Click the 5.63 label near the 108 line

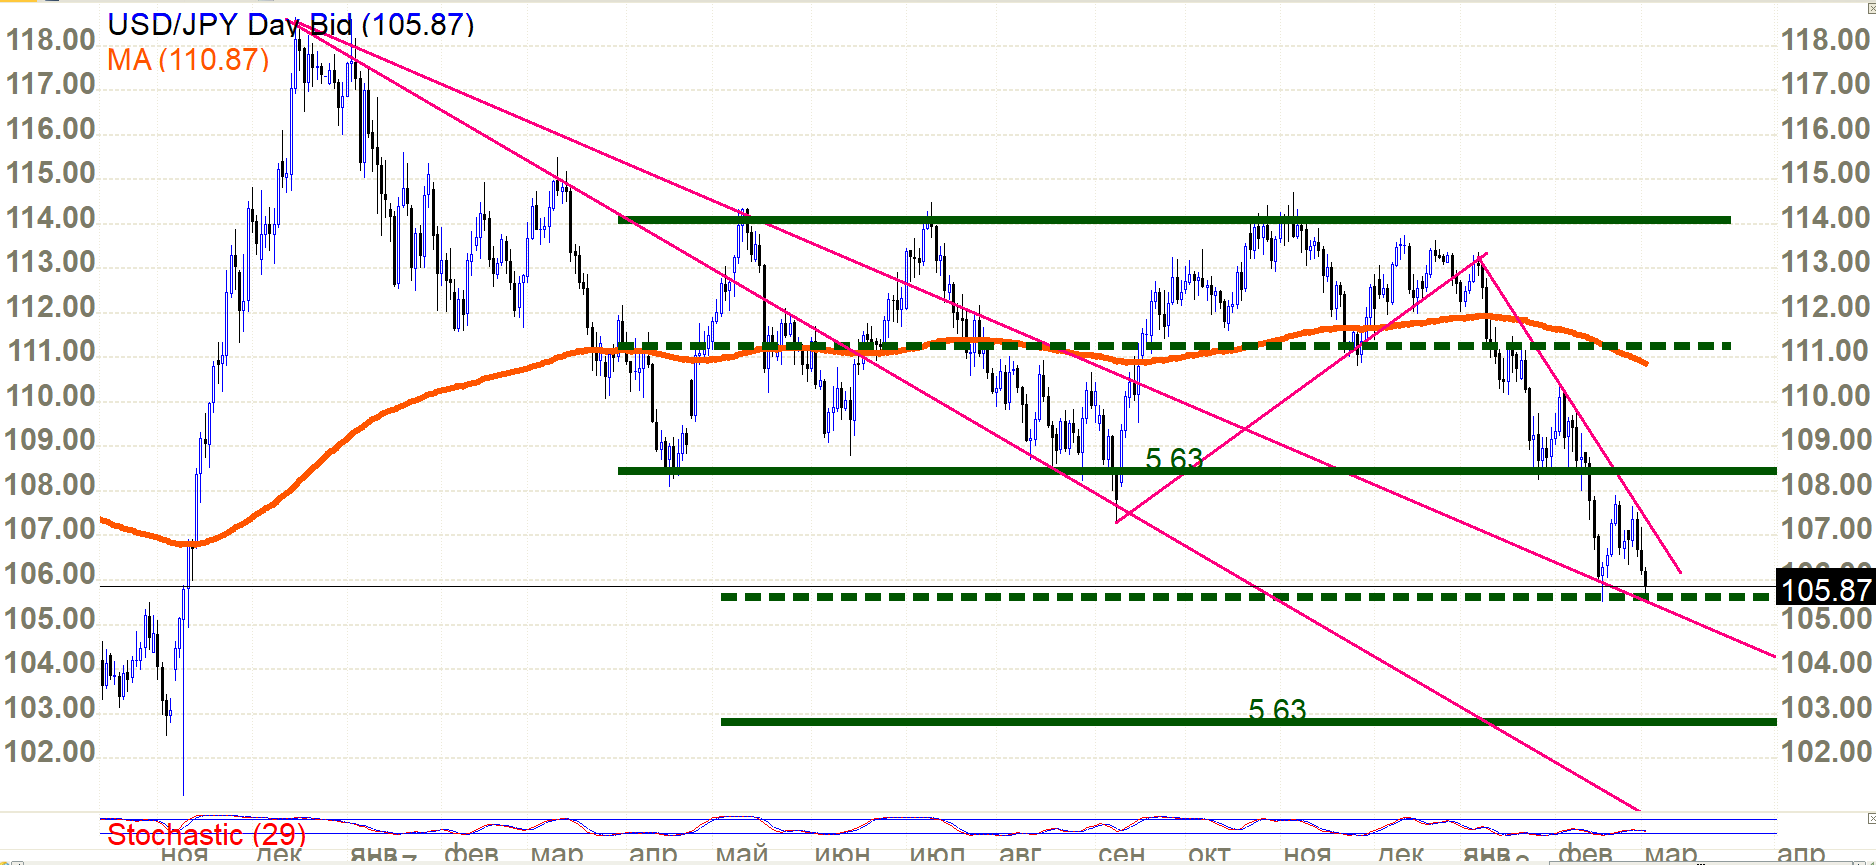1174,458
